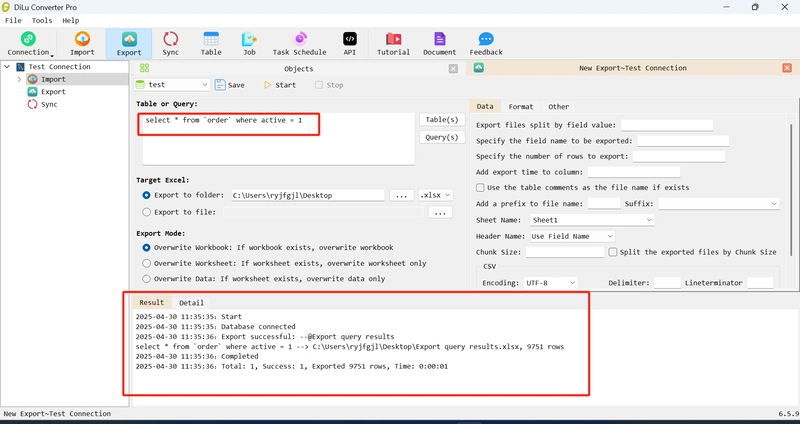Switch to the Detail tab
This screenshot has width=800, height=424.
(191, 303)
